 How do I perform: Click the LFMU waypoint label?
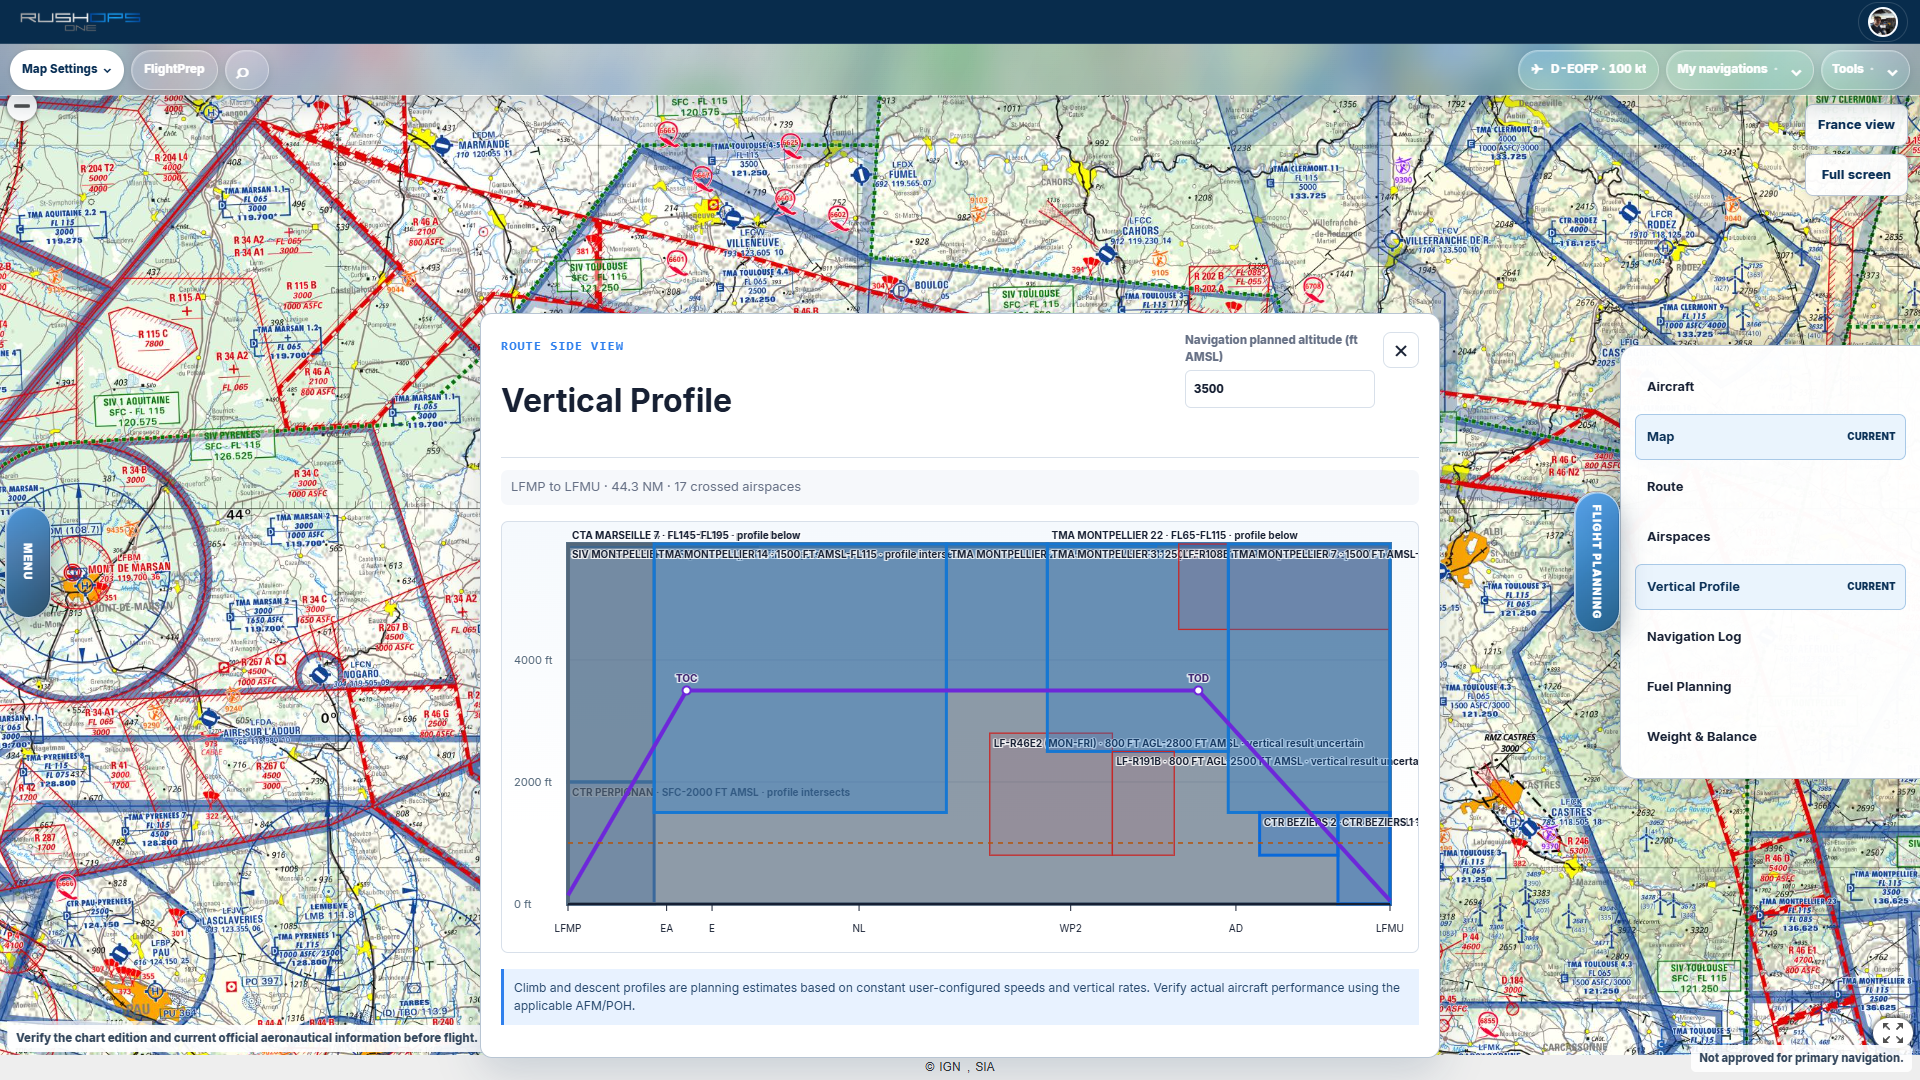click(x=1390, y=929)
